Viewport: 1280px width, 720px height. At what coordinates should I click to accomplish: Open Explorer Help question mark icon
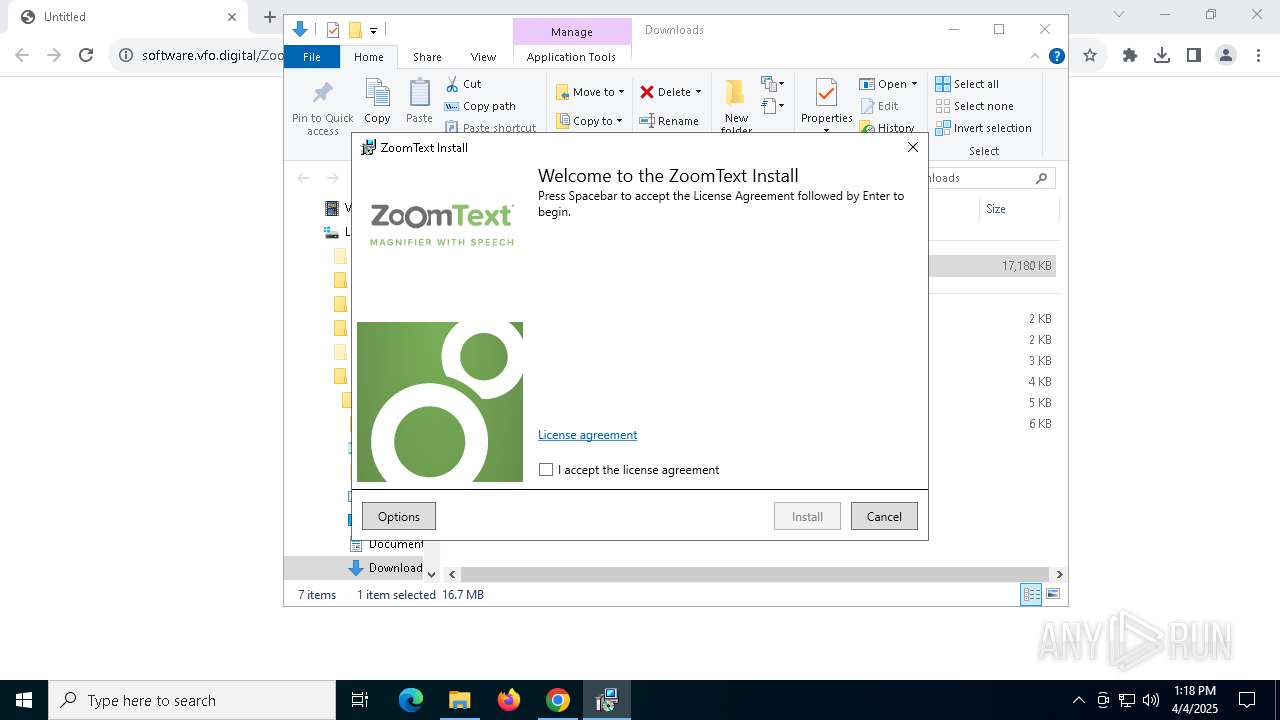(x=1056, y=56)
